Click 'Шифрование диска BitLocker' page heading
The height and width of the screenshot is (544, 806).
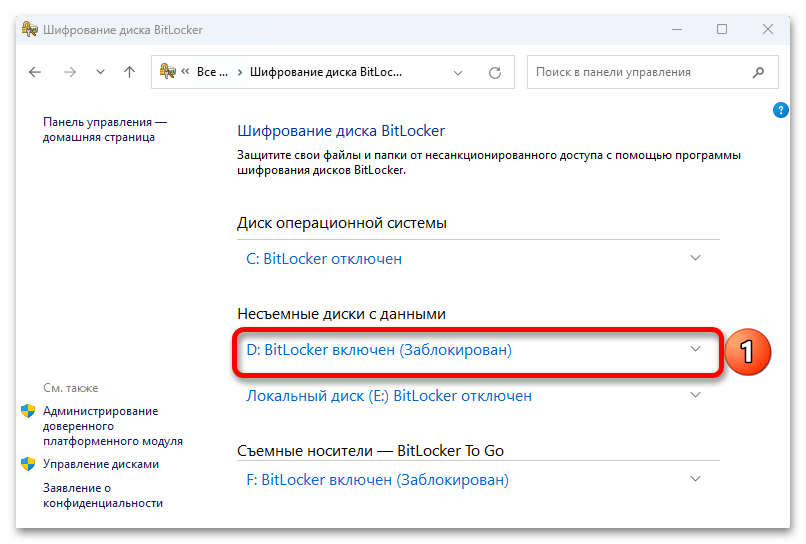coord(341,131)
